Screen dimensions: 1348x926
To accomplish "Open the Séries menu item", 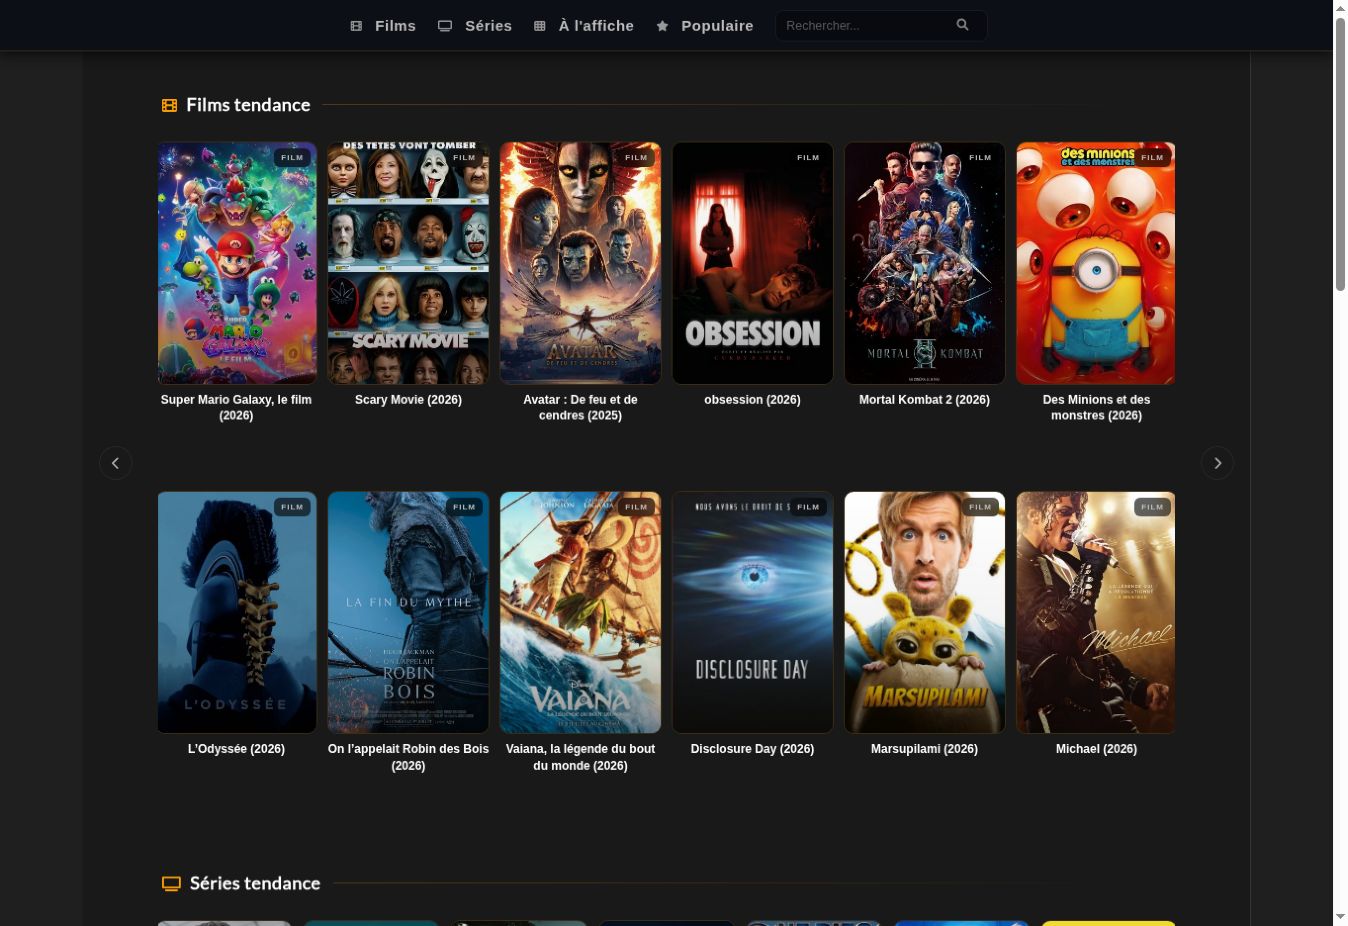I will point(475,26).
